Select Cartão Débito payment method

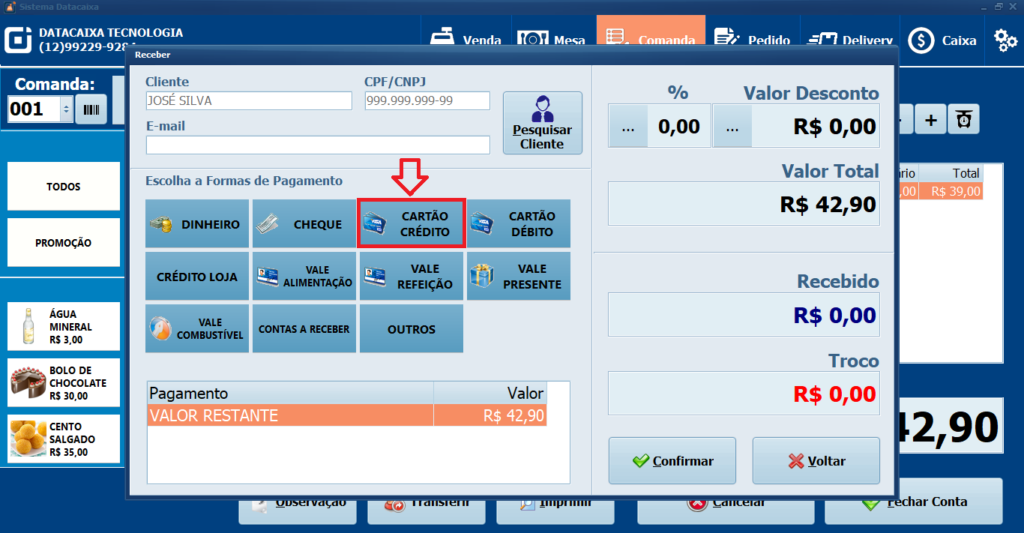tap(518, 224)
